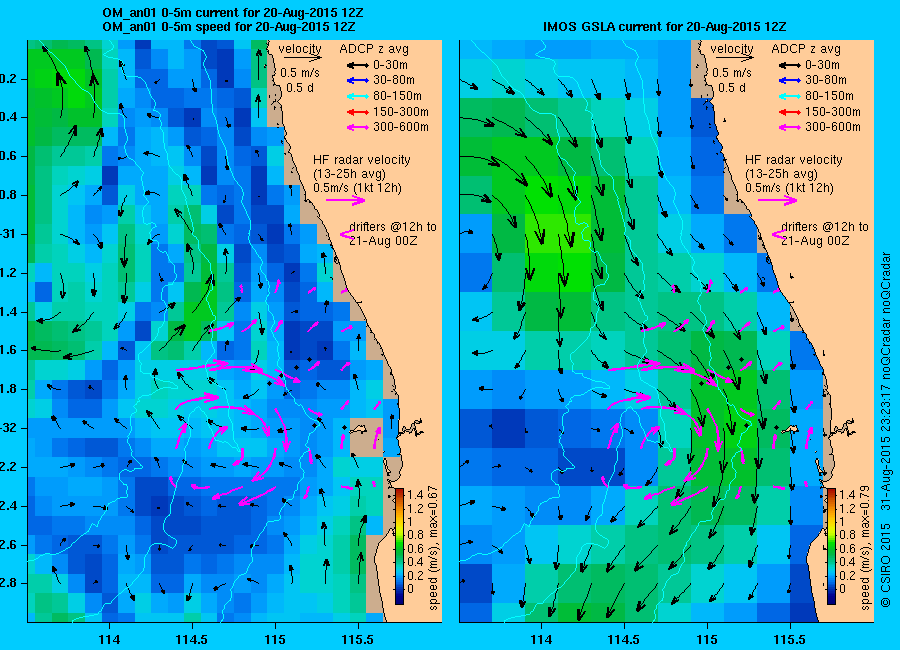Click the speed color bar on the left map

[x=399, y=546]
